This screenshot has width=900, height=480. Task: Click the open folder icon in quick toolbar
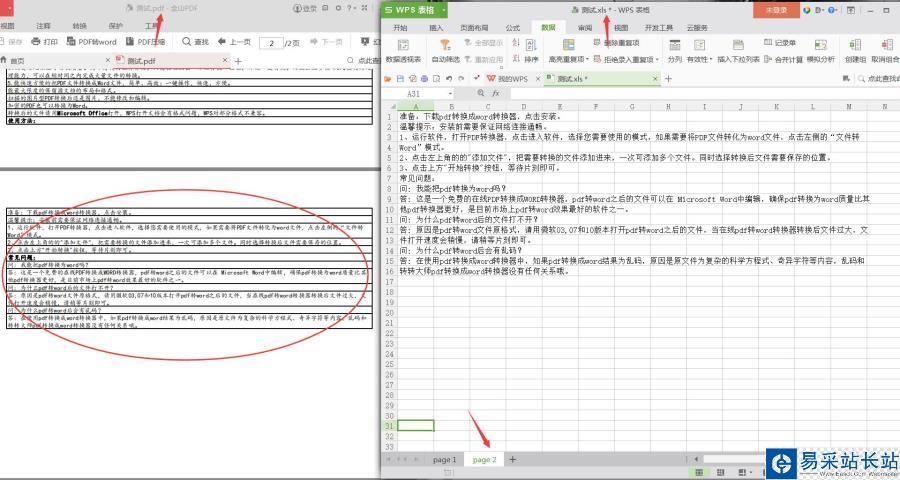pos(389,79)
